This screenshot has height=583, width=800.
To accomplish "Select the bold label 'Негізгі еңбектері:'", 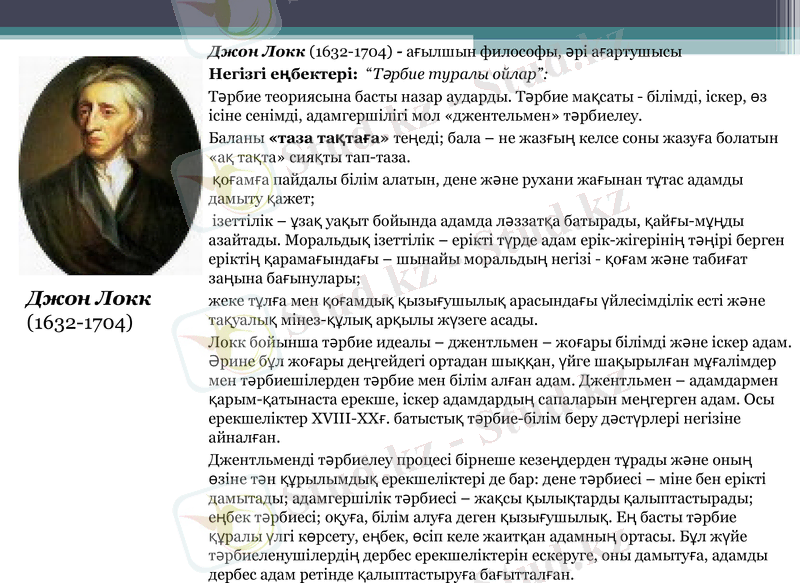I will [x=264, y=69].
